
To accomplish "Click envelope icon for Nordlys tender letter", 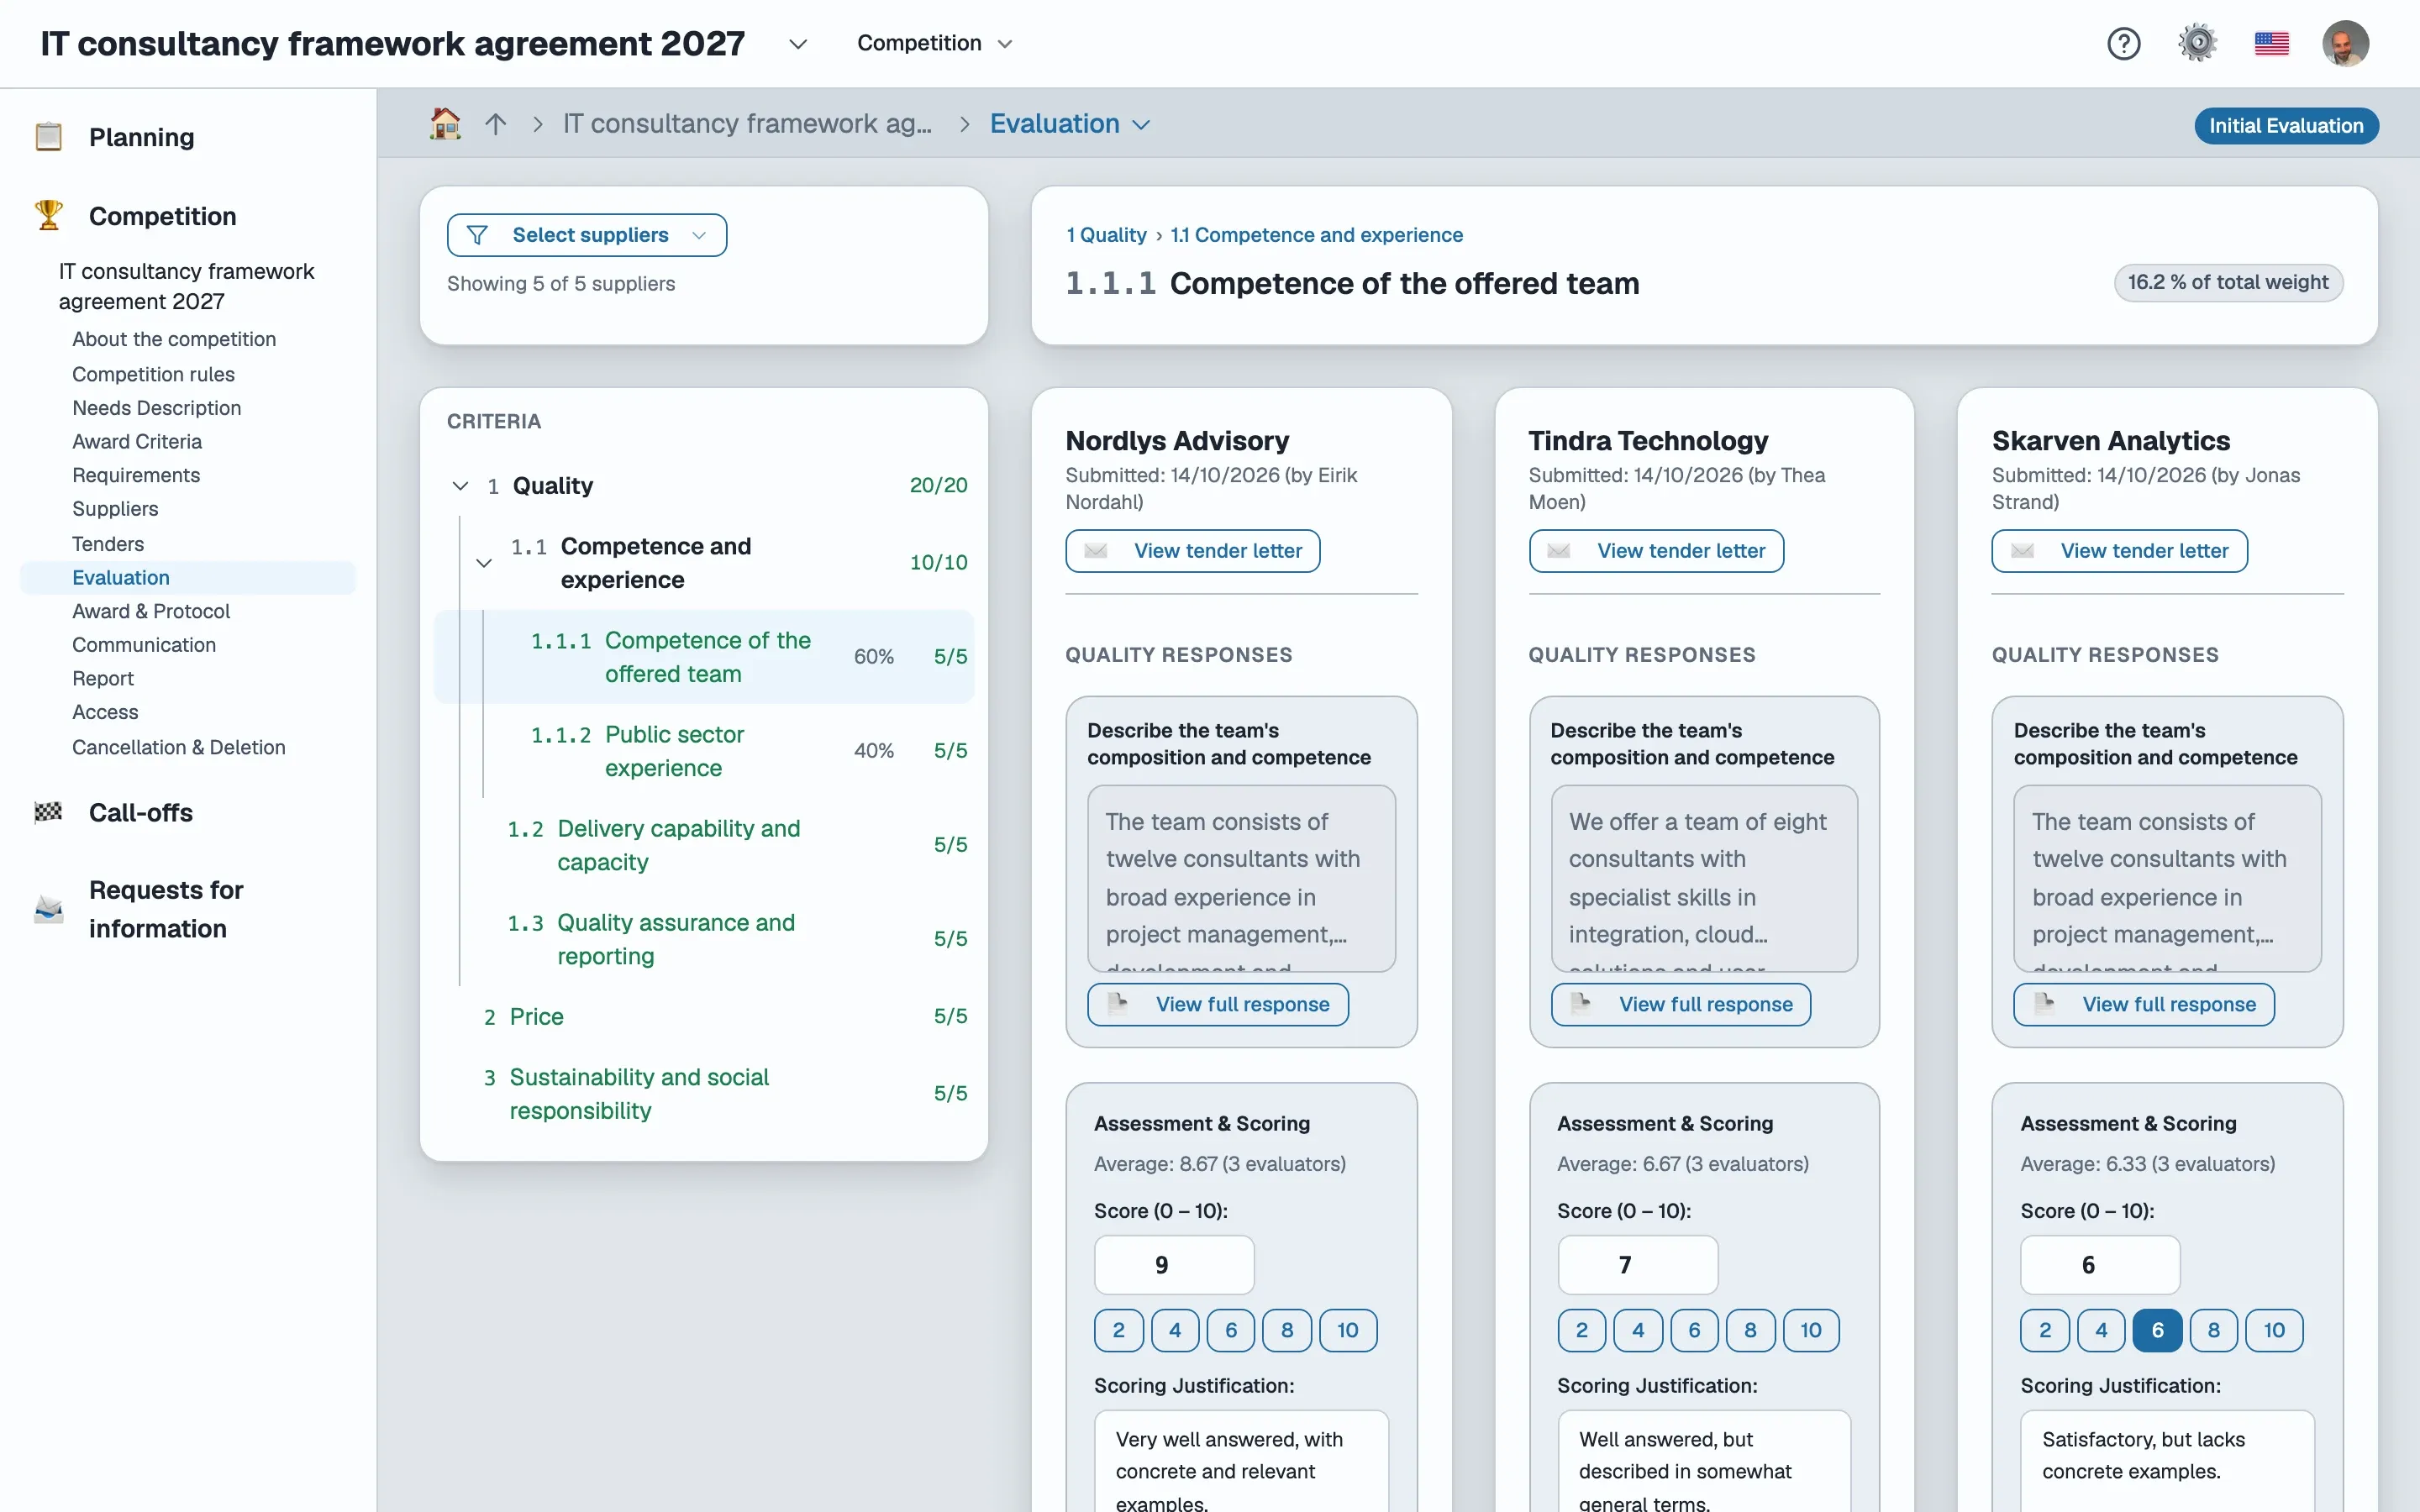I will click(x=1096, y=551).
